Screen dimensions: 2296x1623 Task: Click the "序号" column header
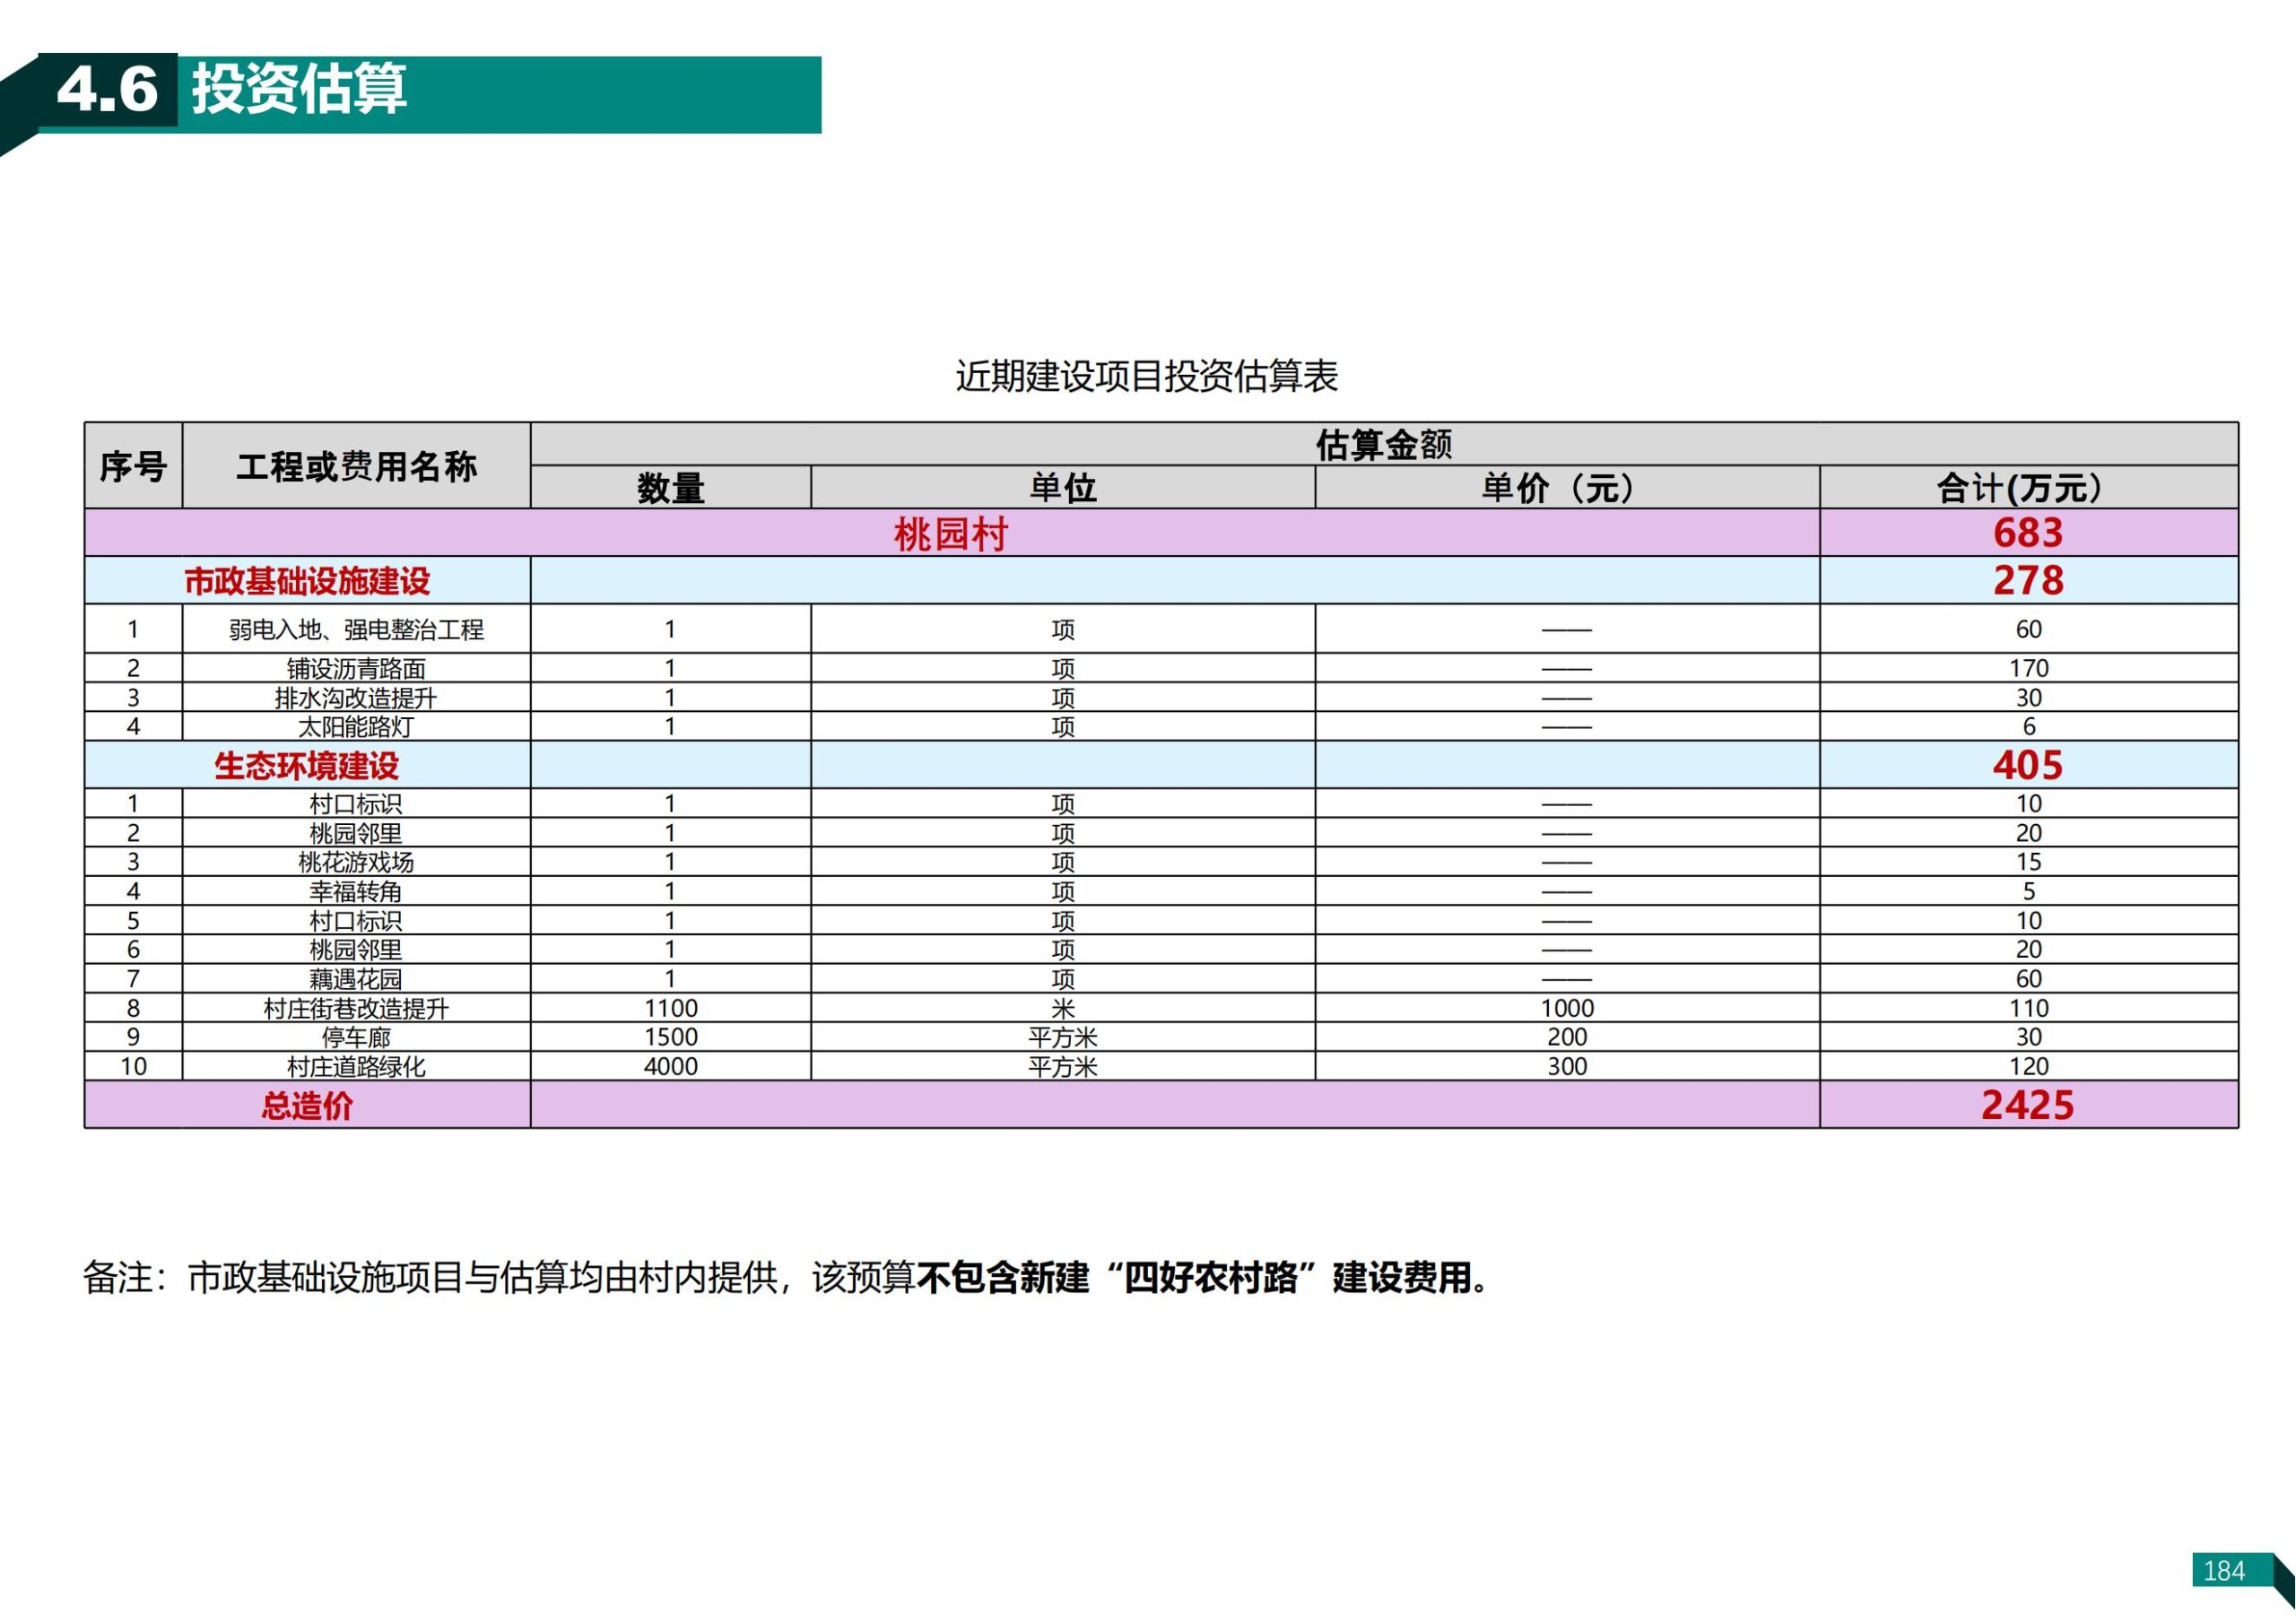pyautogui.click(x=133, y=466)
